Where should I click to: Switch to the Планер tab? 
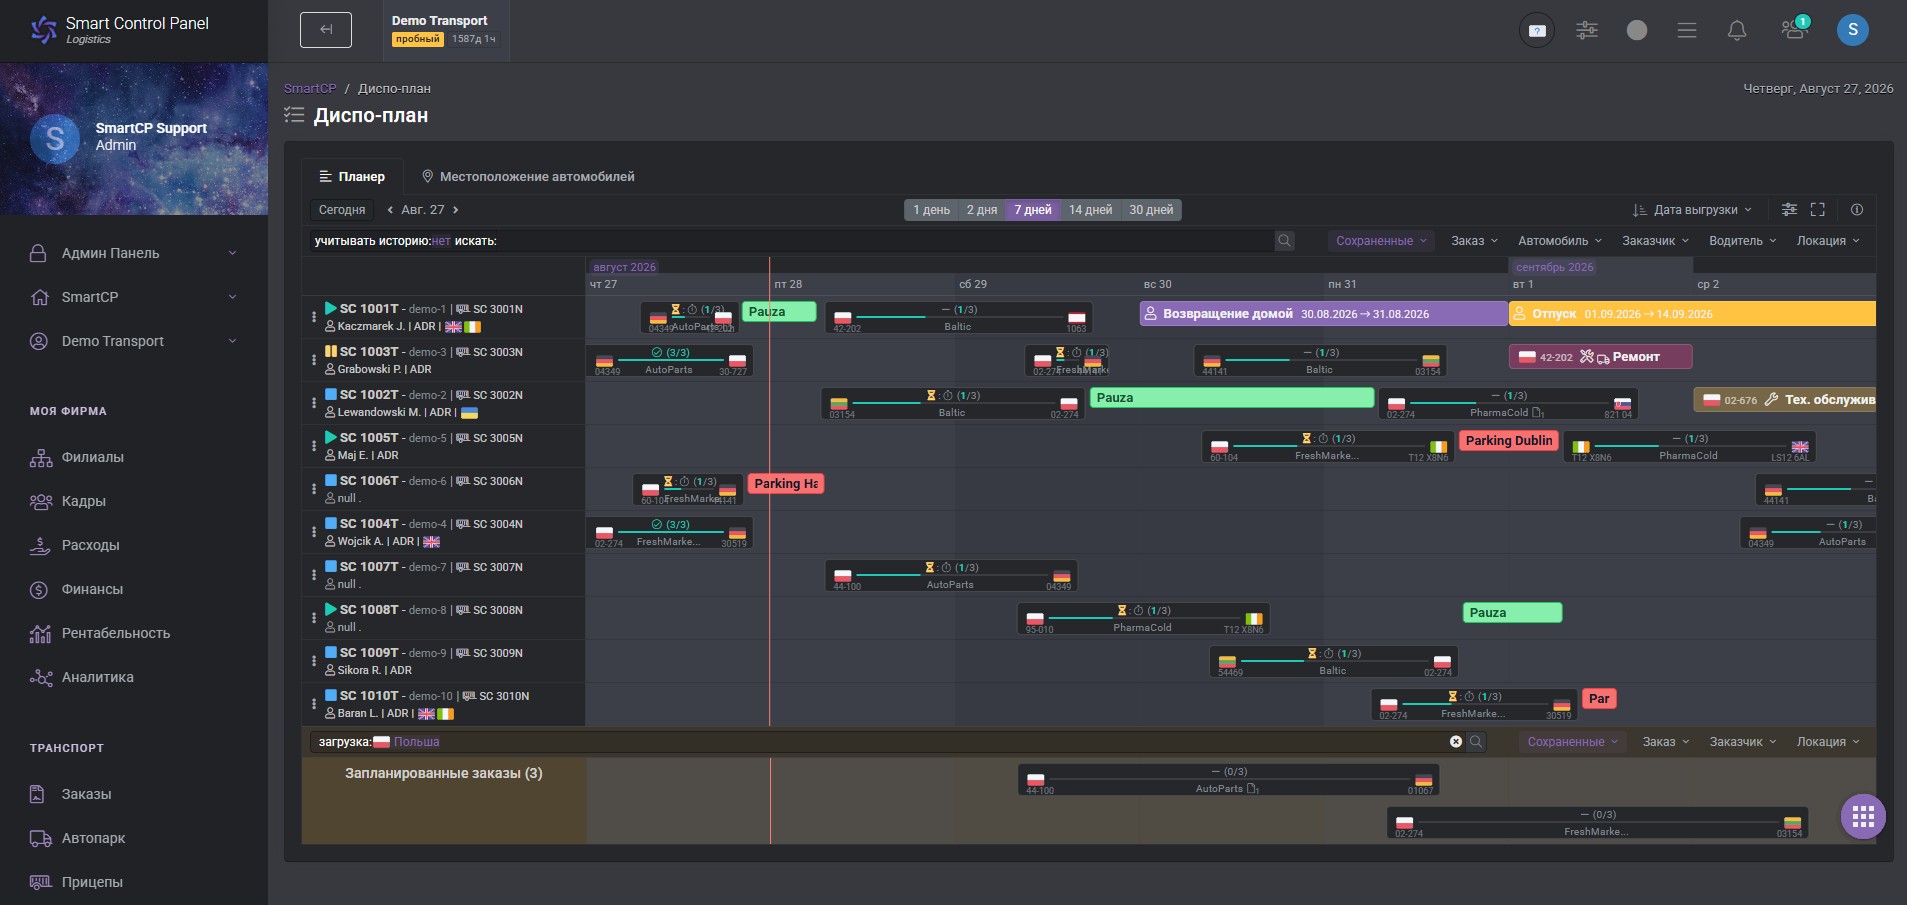[x=352, y=176]
